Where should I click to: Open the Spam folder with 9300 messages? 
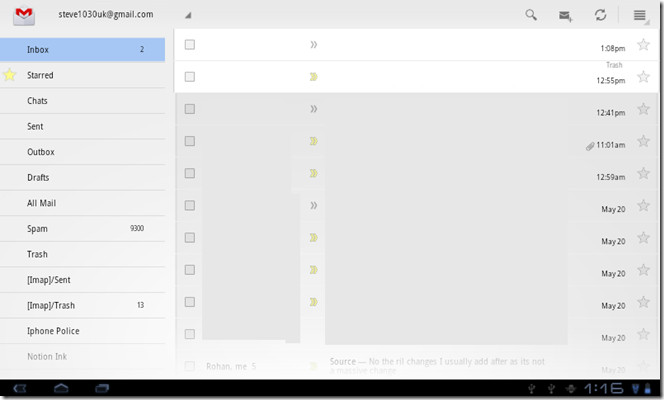[x=83, y=229]
